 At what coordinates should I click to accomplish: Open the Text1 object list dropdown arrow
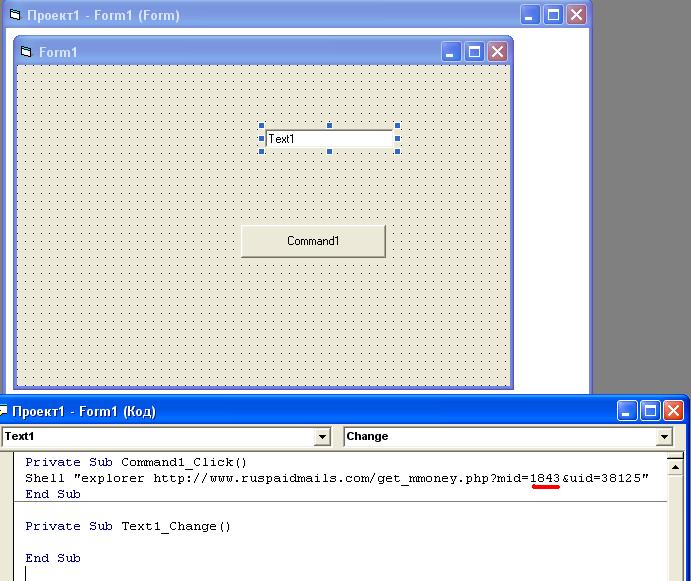coord(322,437)
